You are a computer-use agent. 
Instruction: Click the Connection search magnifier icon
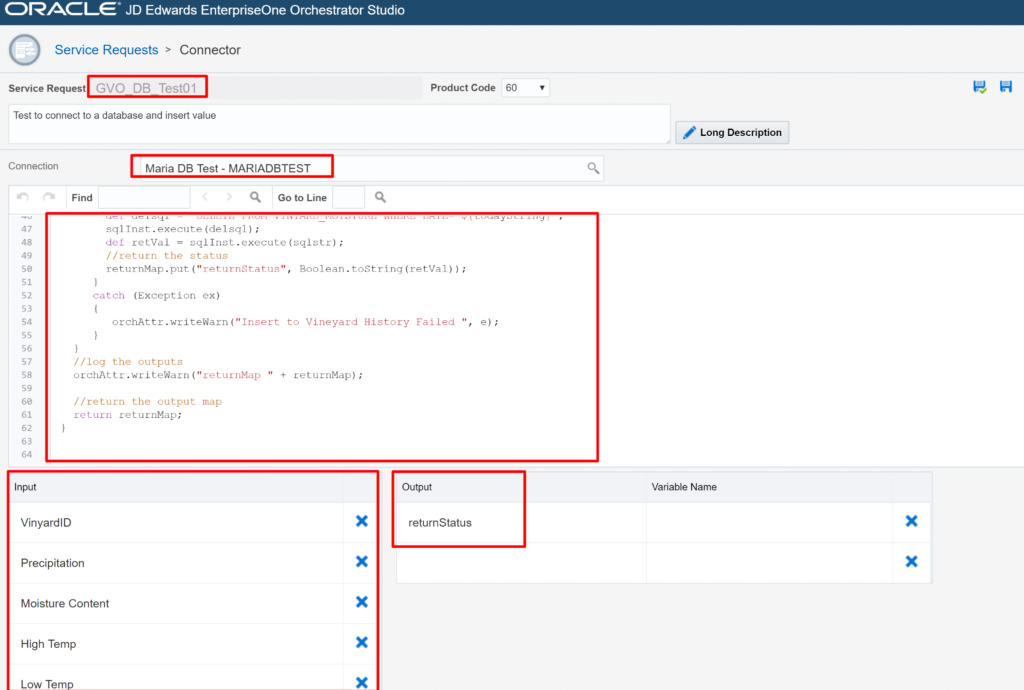(592, 168)
